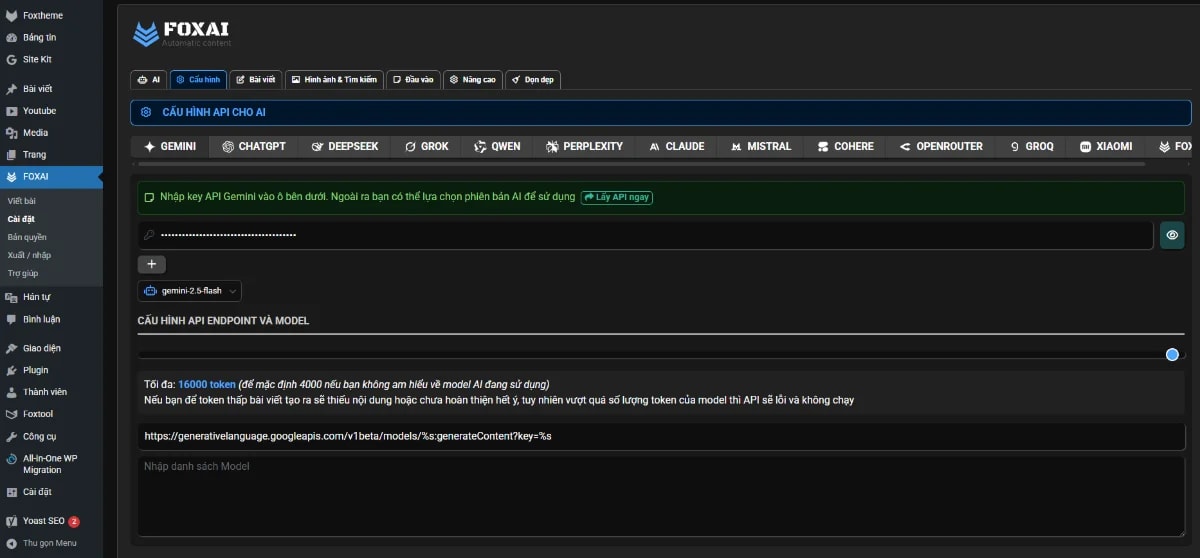Click the API endpoint URL field
Viewport: 1200px width, 558px height.
661,437
